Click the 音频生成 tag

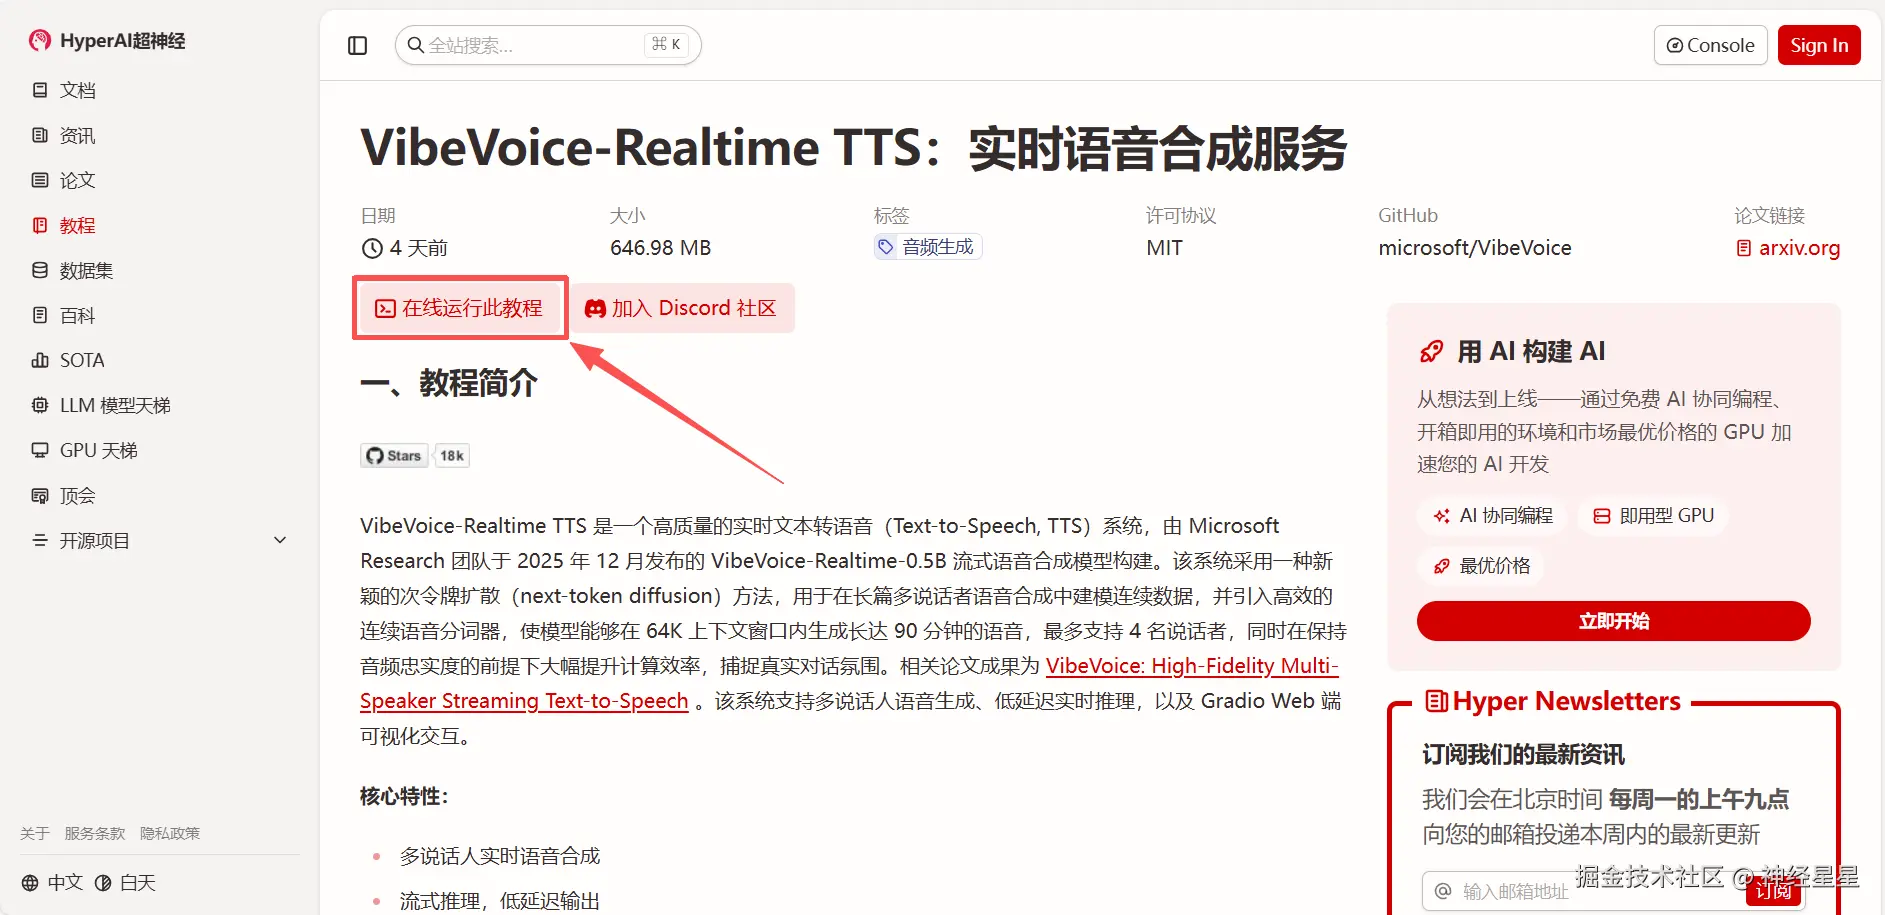(928, 247)
